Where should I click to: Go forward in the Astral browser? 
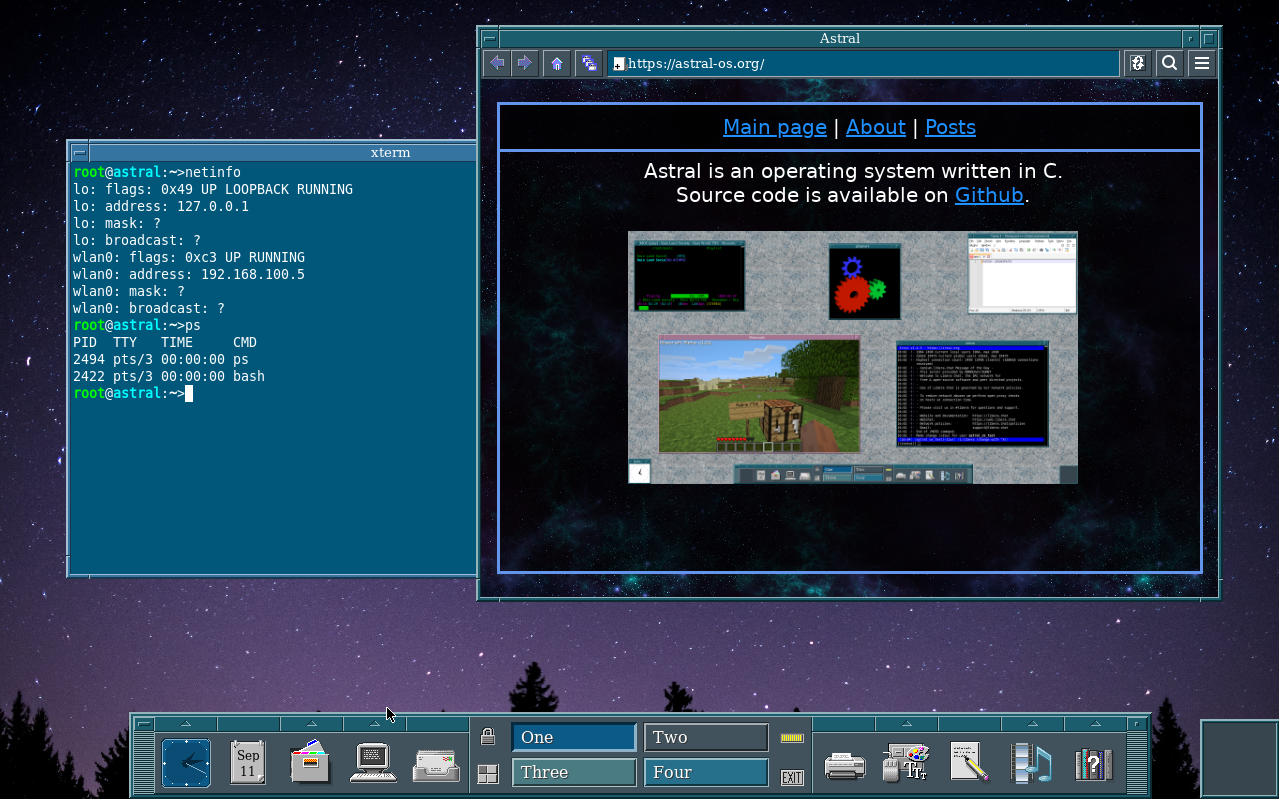(524, 64)
